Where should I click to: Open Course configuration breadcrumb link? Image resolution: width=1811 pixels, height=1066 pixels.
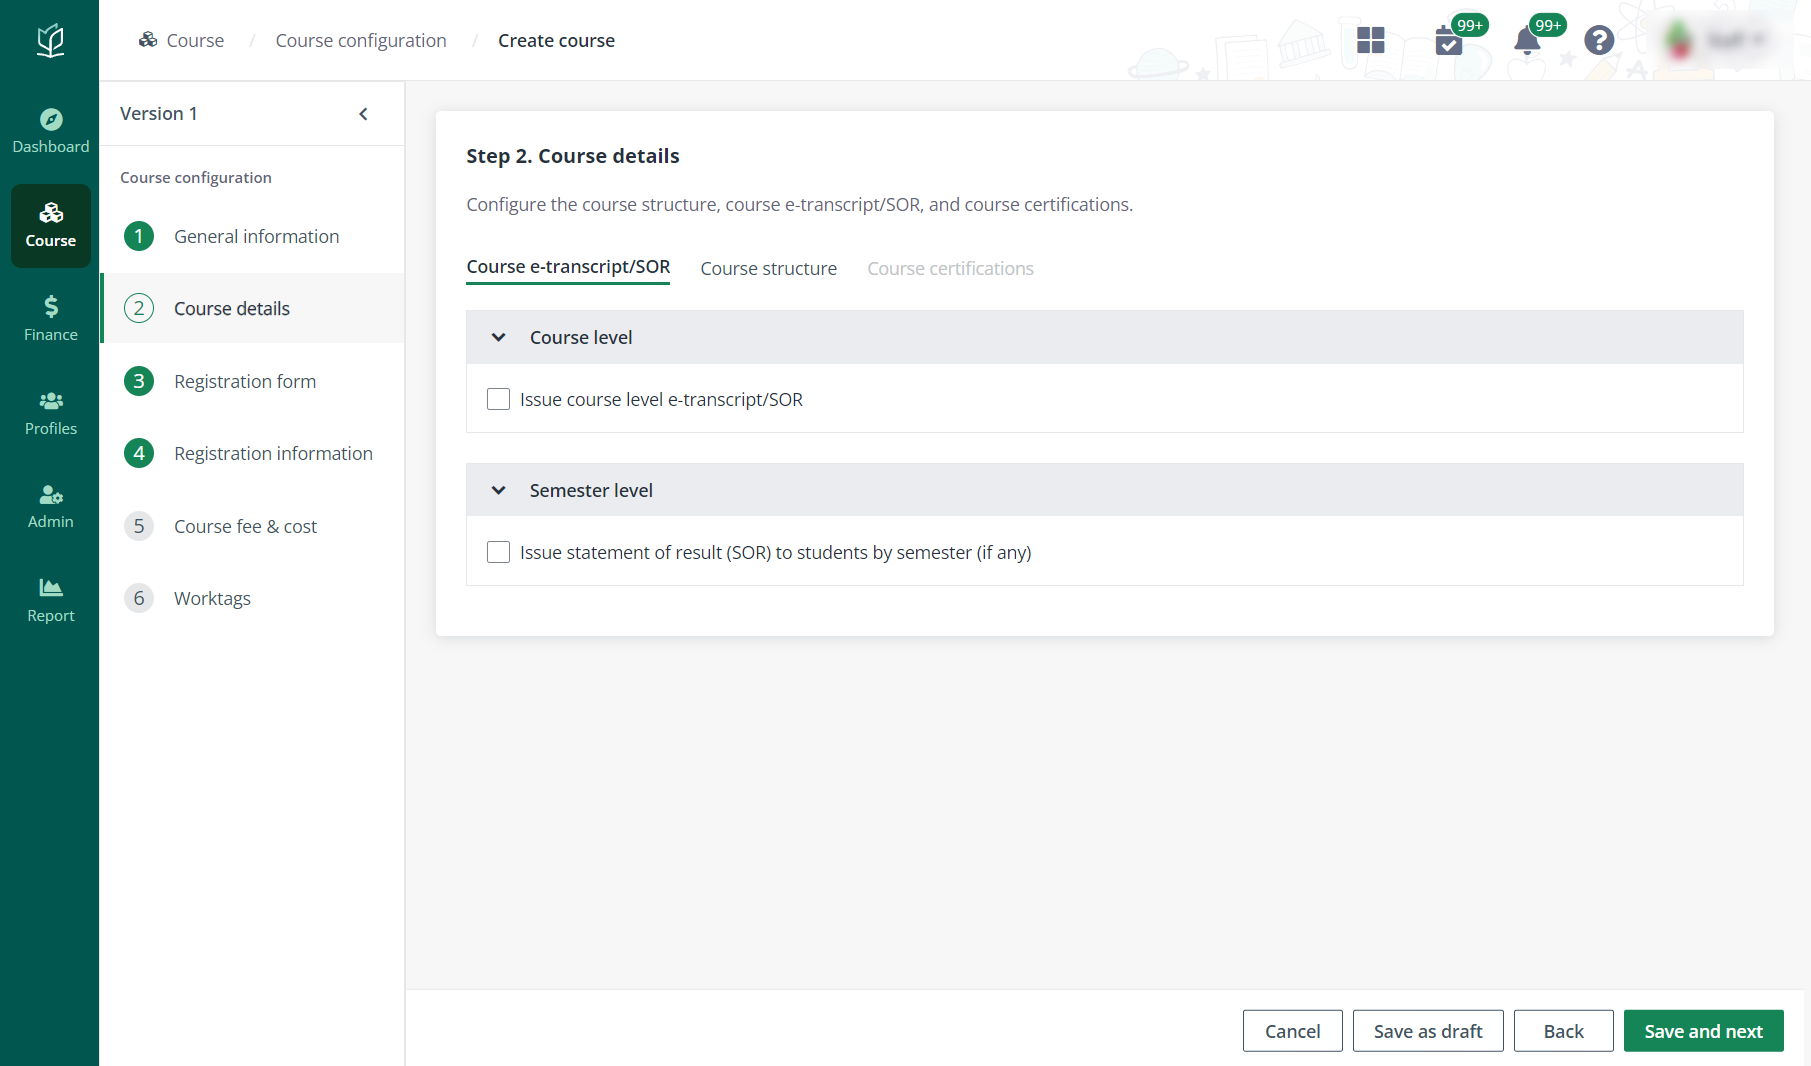click(x=361, y=40)
